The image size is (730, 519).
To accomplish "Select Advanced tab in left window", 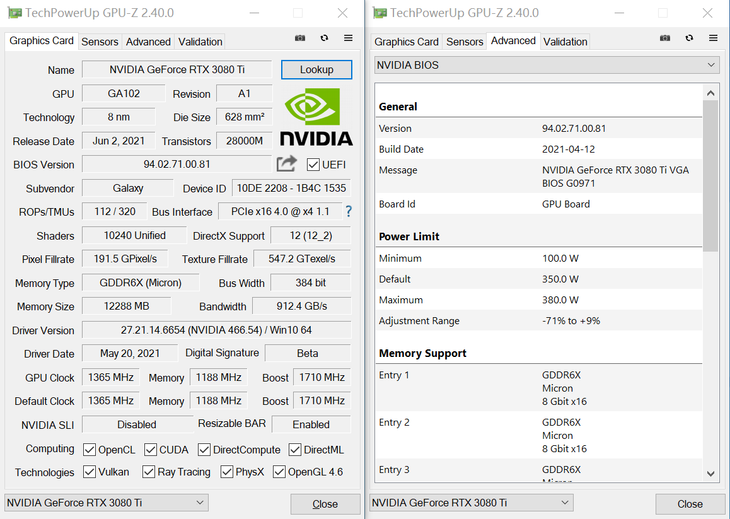I will 148,42.
